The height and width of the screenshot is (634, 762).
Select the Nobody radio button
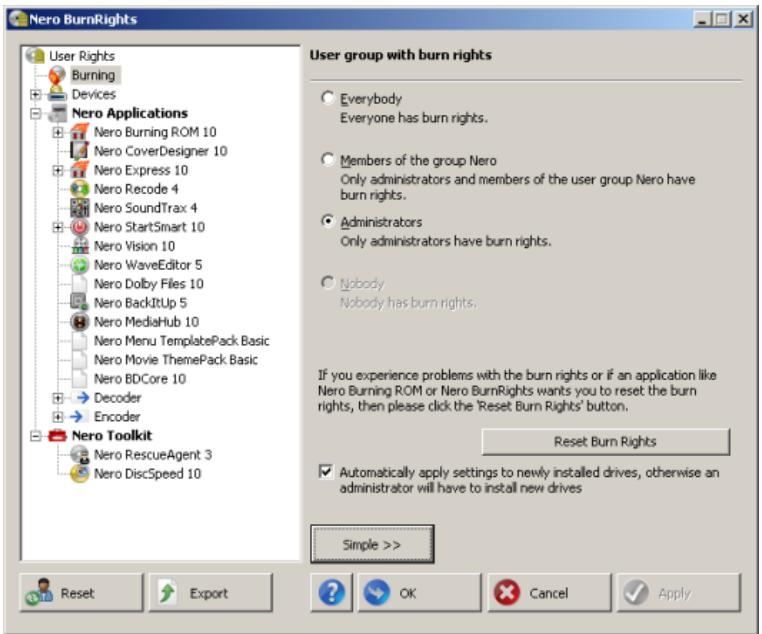(328, 282)
